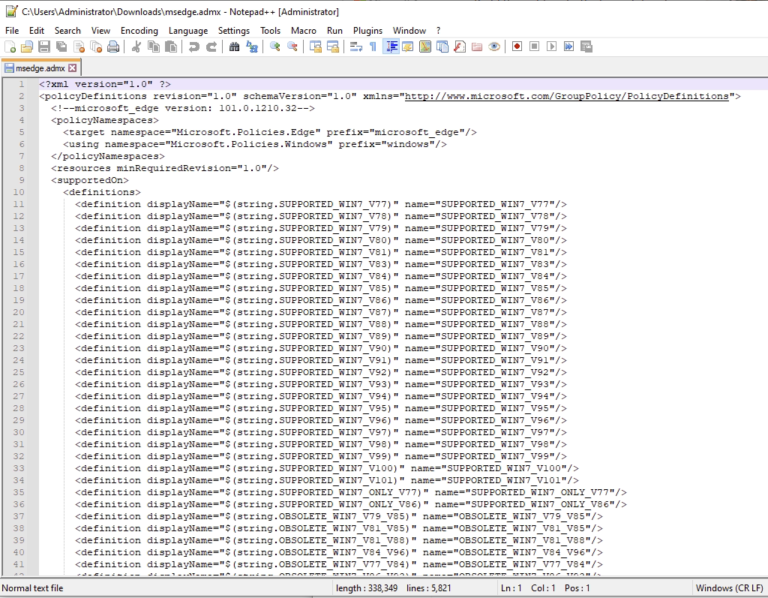Viewport: 768px width, 598px height.
Task: Toggle show all characters pilcrow icon
Action: [x=372, y=47]
